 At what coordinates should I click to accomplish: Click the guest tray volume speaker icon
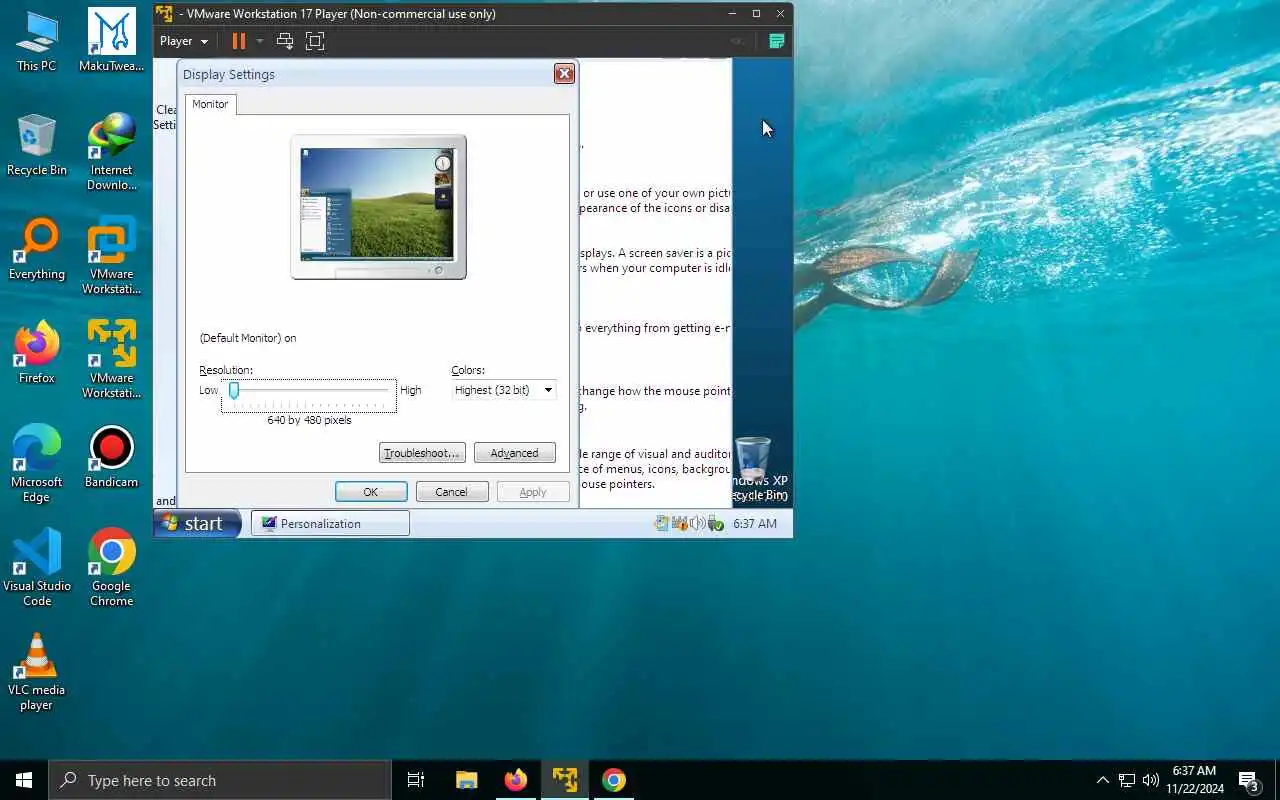pyautogui.click(x=697, y=523)
